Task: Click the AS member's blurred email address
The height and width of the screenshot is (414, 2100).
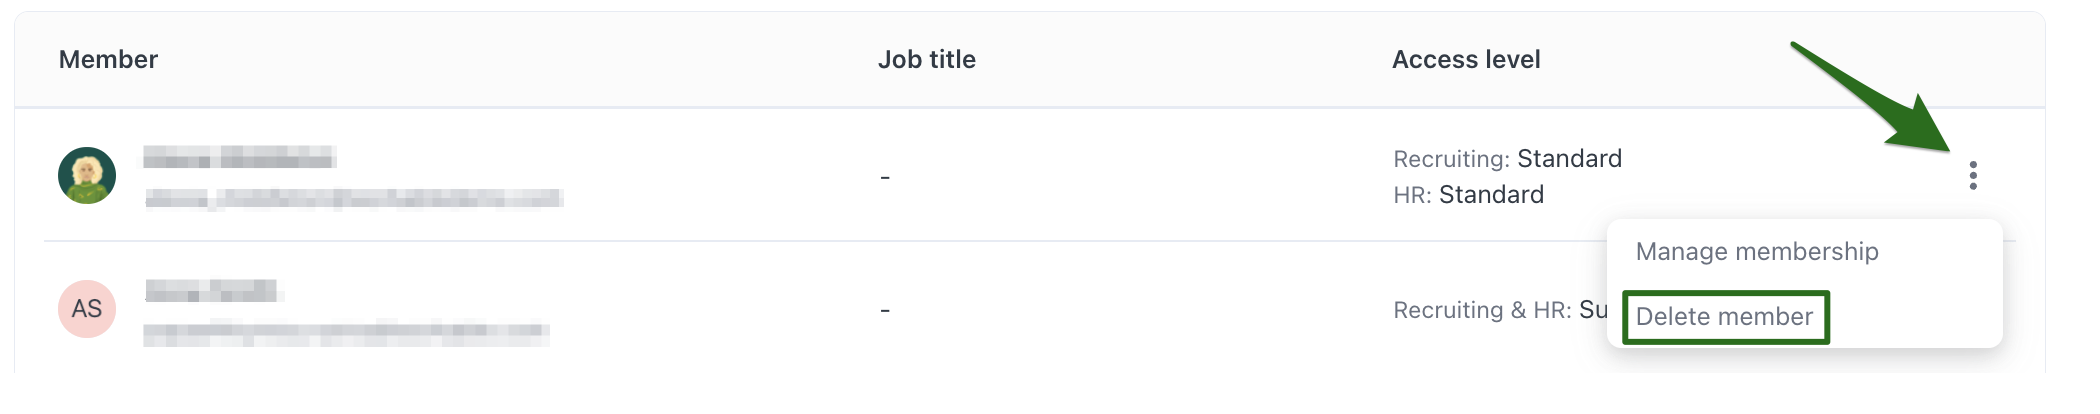Action: 346,331
